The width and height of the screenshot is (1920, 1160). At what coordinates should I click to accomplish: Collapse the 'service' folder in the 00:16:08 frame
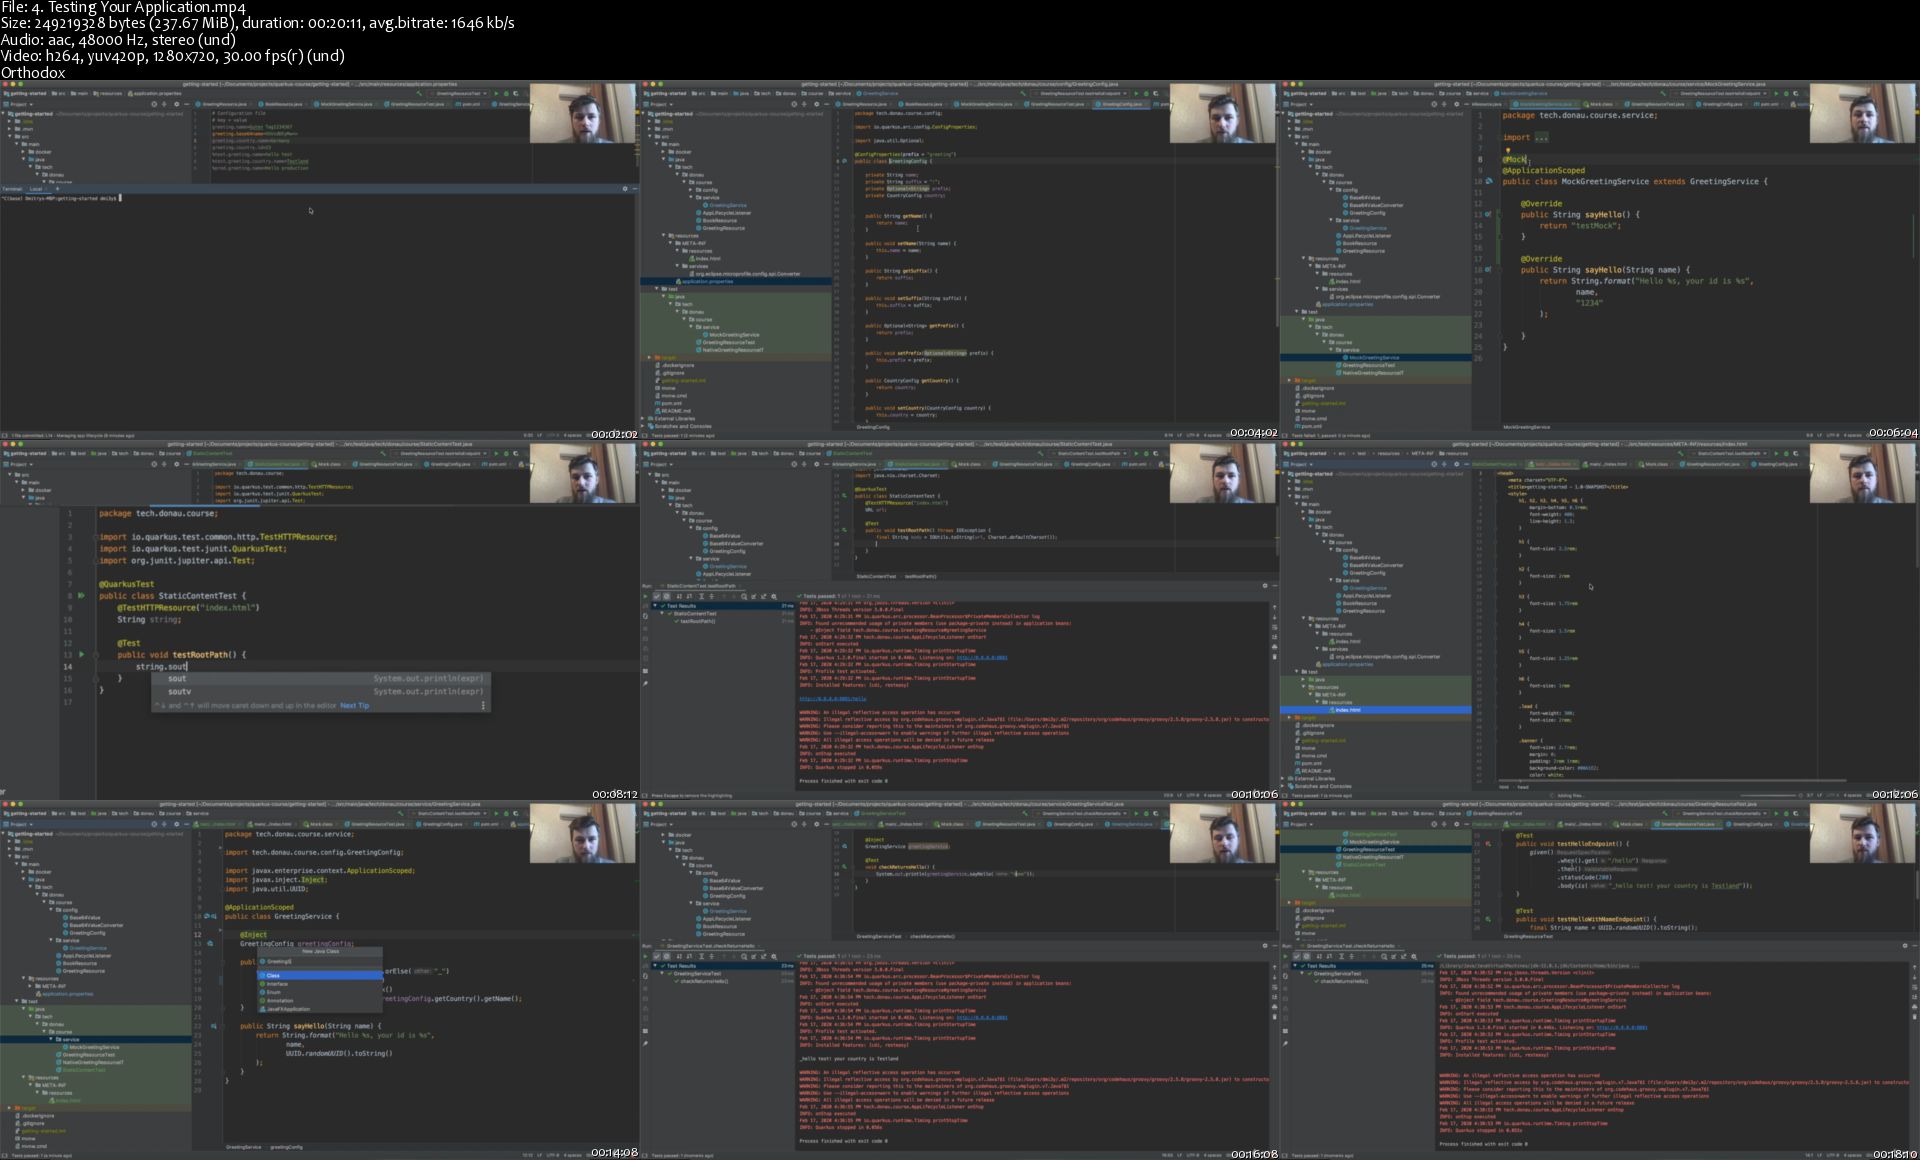coord(691,903)
